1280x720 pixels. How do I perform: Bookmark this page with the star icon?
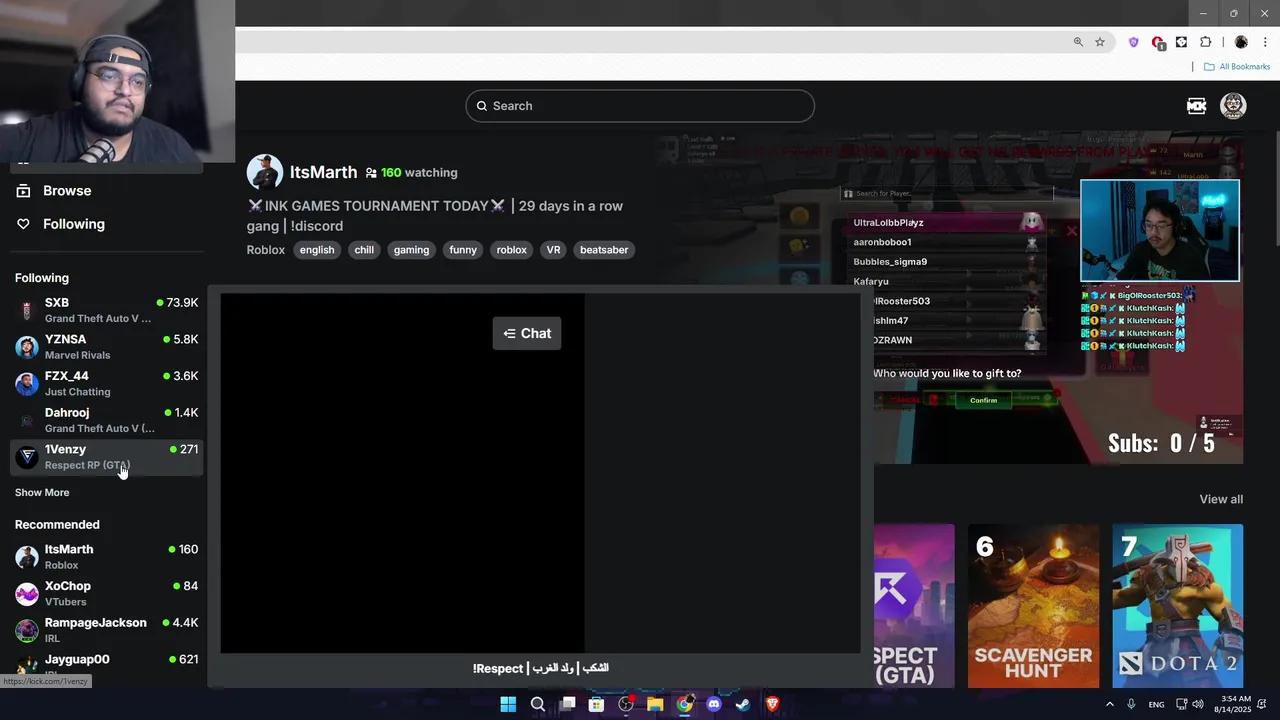coord(1100,42)
